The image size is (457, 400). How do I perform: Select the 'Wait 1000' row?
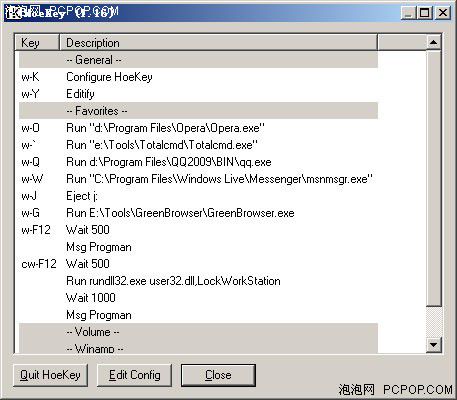point(198,298)
